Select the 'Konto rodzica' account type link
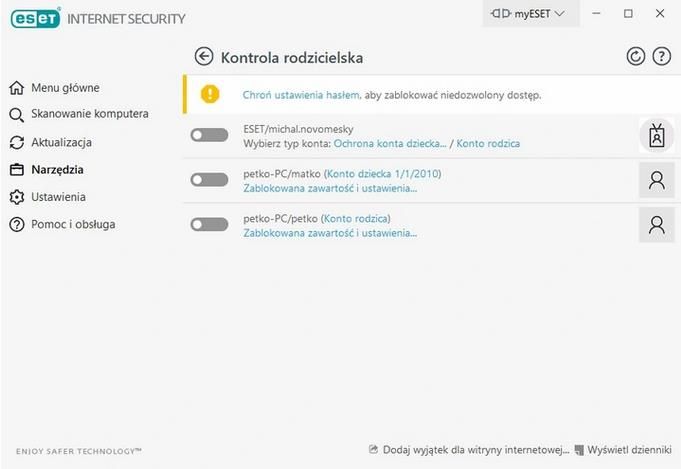Image resolution: width=681 pixels, height=469 pixels. [x=488, y=144]
